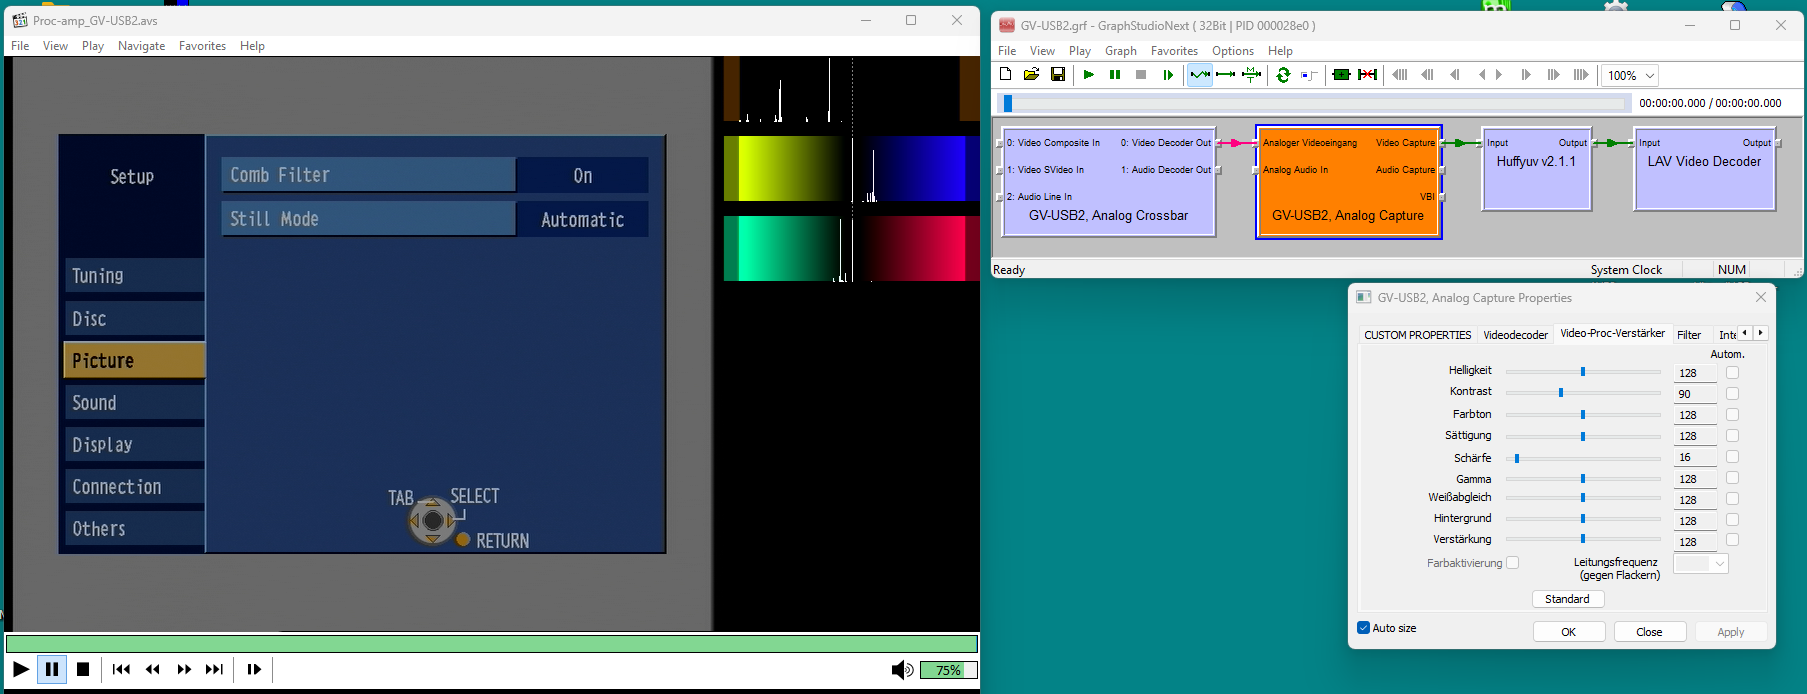Click the OK button in properties dialog
Image resolution: width=1807 pixels, height=694 pixels.
(1568, 632)
